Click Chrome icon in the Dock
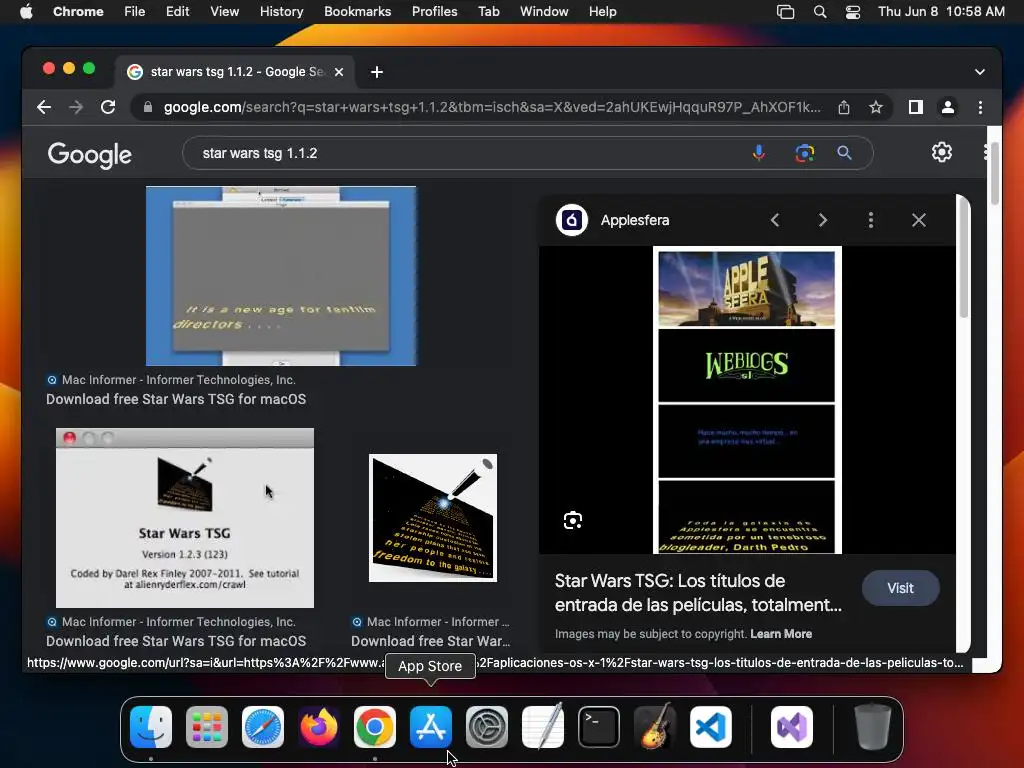Screen dimensions: 1024x768 point(375,727)
